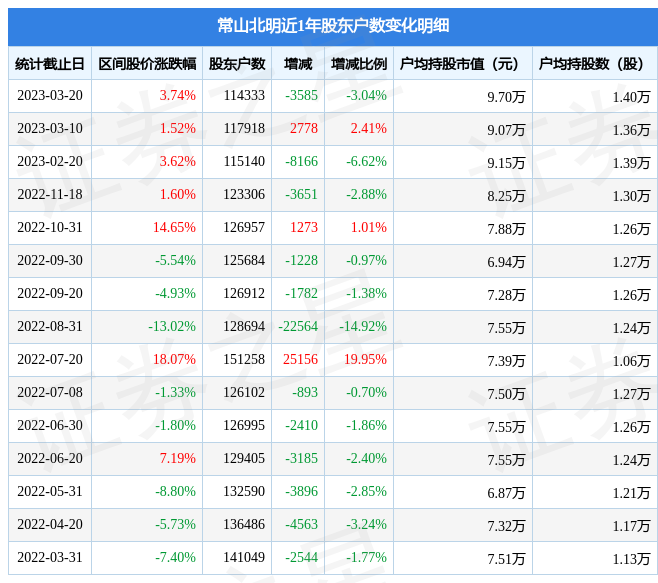Click shareholder count 123306
Screen dimensions: 658x583
(x=244, y=194)
